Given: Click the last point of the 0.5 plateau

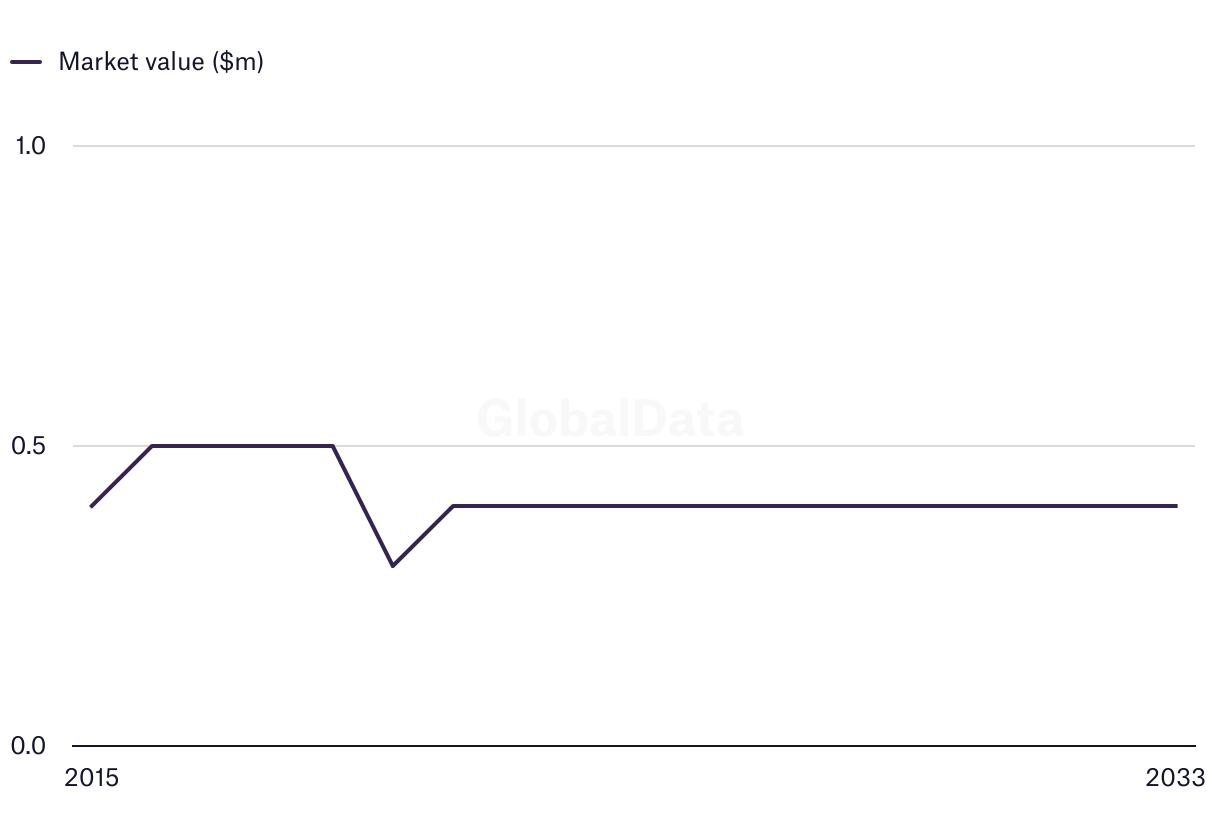Looking at the screenshot, I should 332,446.
